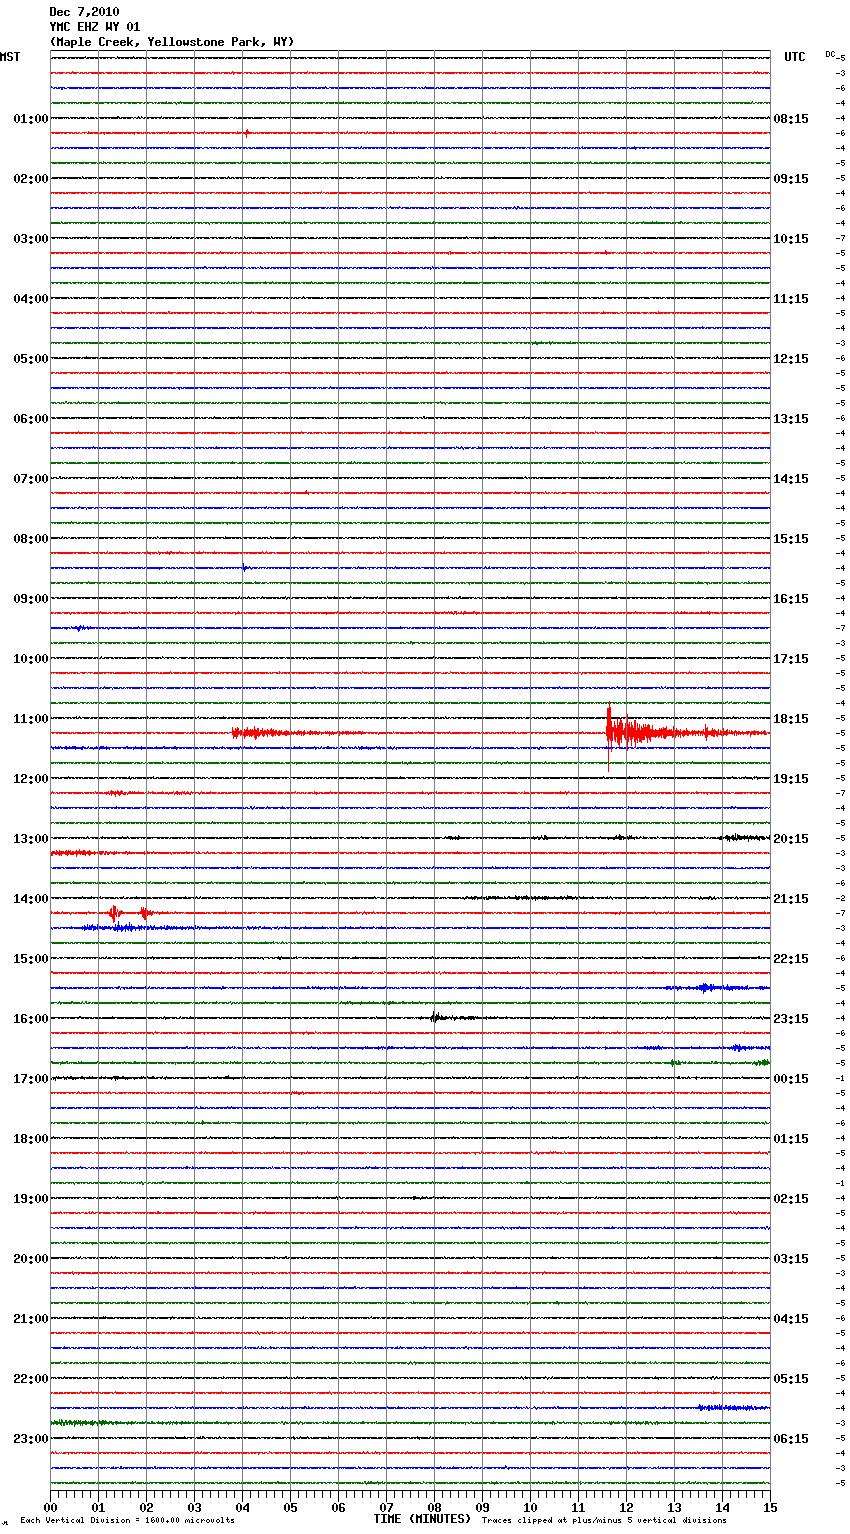Click the date text 'Dec 7,2010'

tap(84, 12)
